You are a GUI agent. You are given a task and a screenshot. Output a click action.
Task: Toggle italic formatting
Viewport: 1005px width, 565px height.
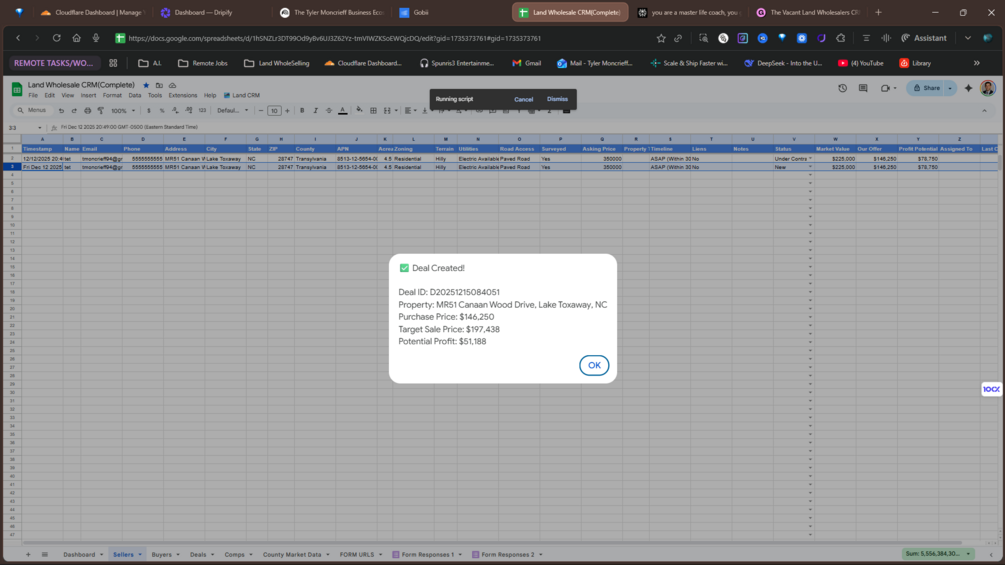coord(315,111)
